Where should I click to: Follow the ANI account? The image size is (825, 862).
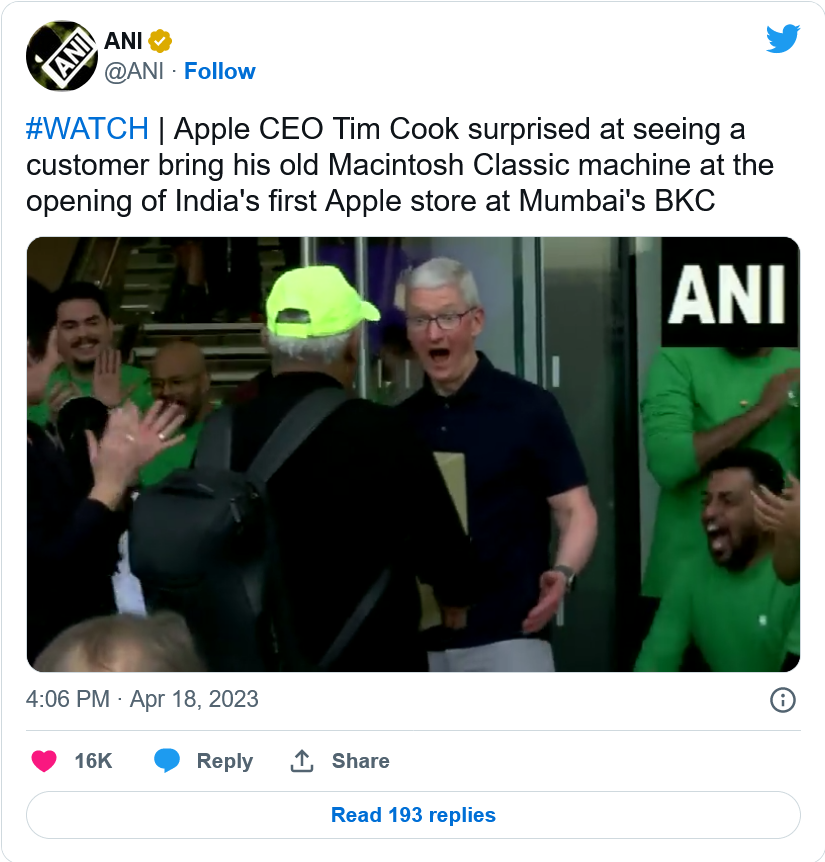click(220, 71)
